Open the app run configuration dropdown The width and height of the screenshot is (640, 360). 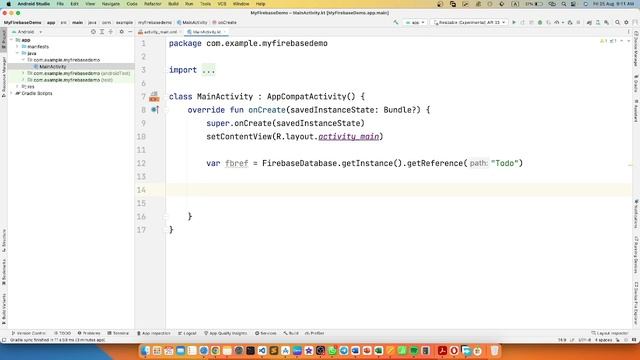(x=415, y=22)
